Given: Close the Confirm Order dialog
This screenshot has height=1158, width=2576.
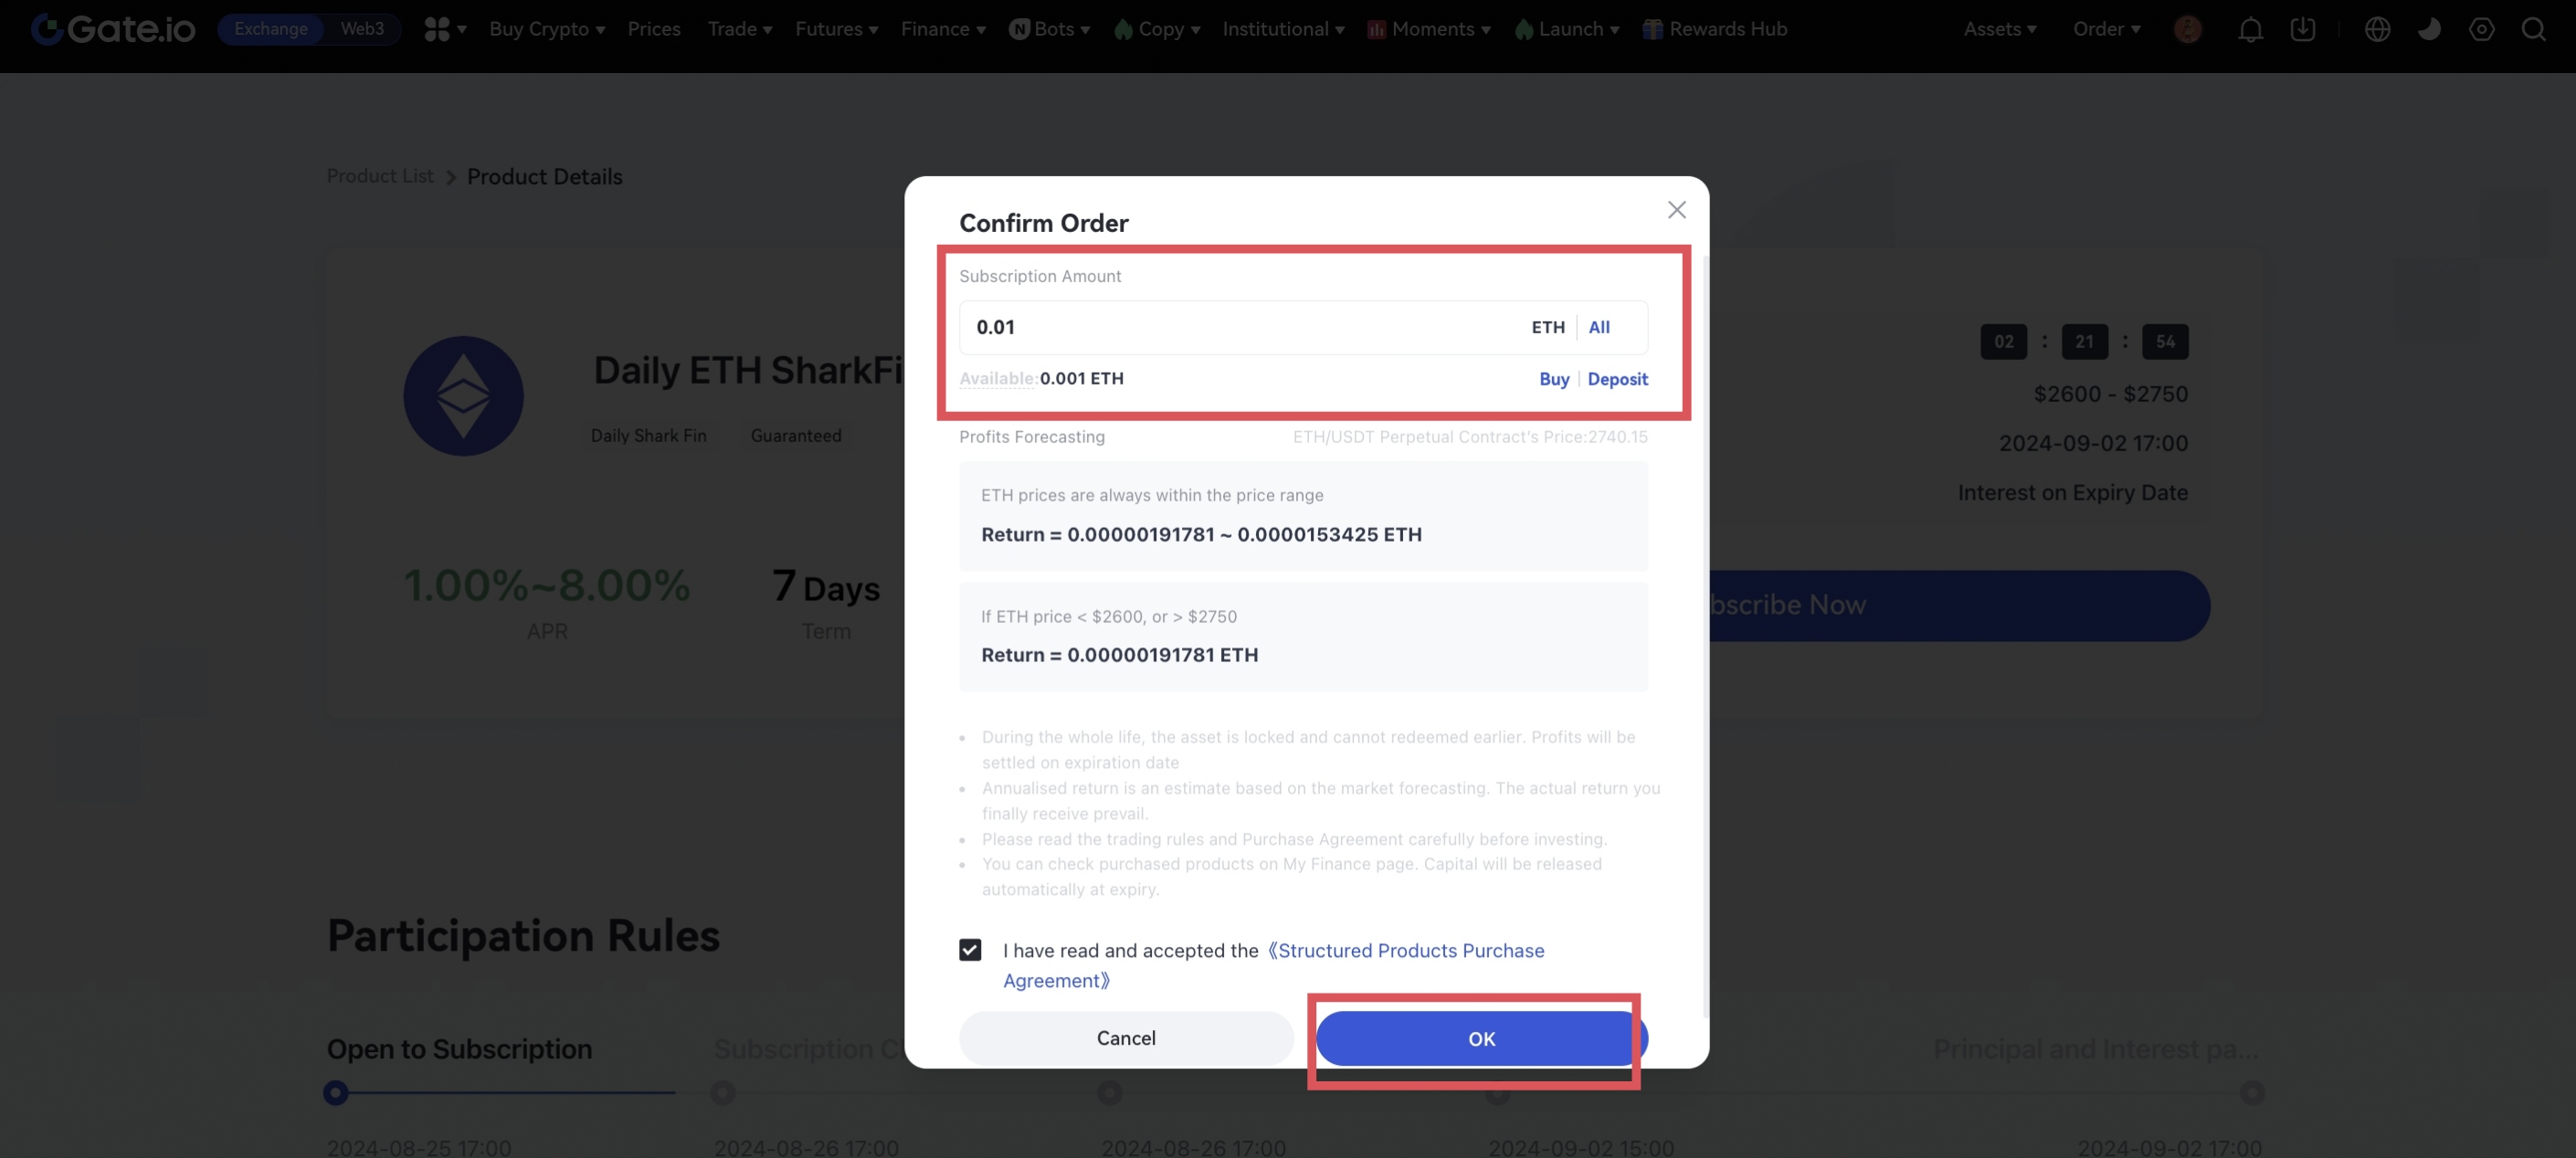Looking at the screenshot, I should (x=1676, y=210).
